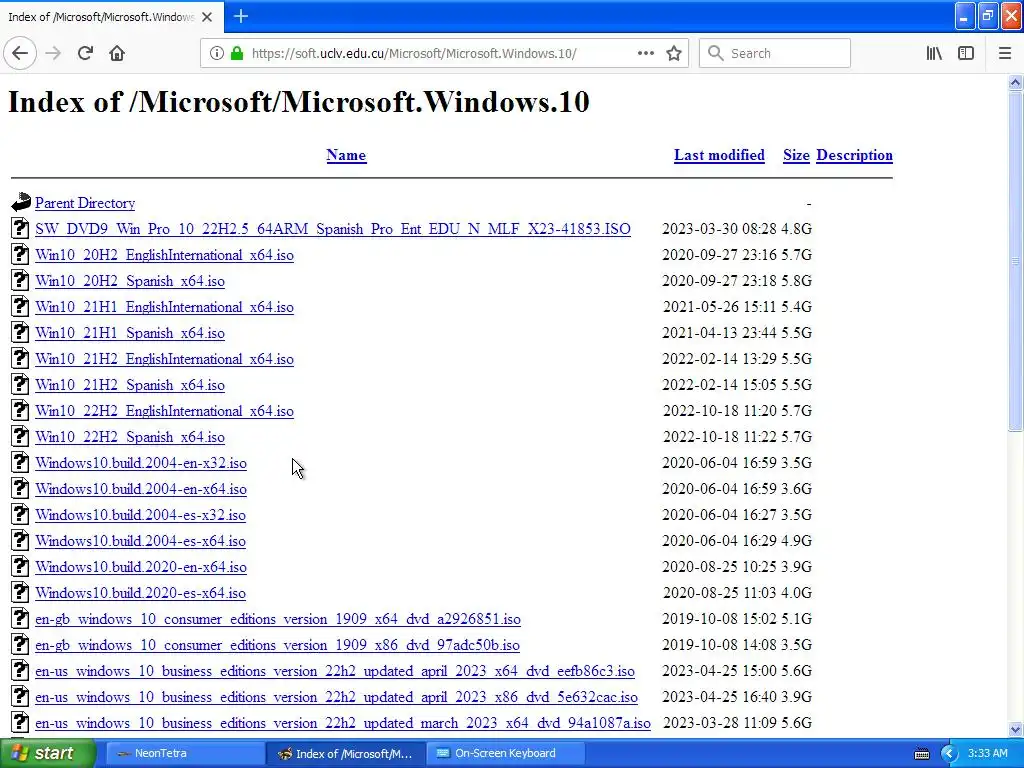Close the Index of /Microsoft tab

pyautogui.click(x=207, y=17)
